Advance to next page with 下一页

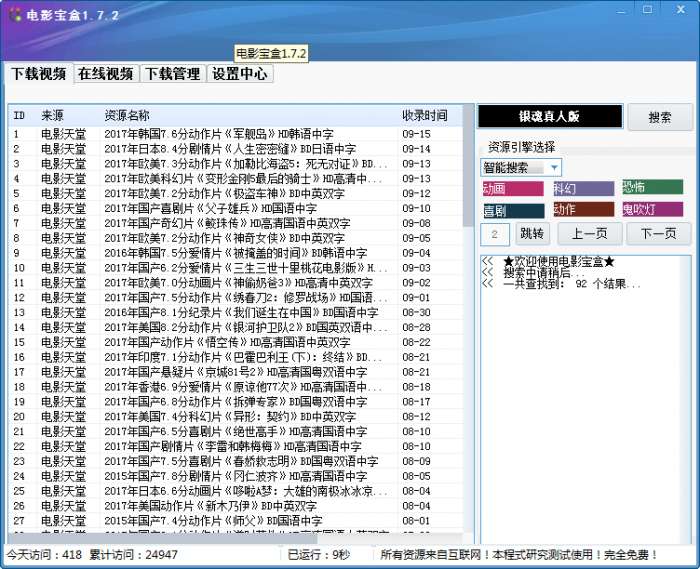[658, 233]
